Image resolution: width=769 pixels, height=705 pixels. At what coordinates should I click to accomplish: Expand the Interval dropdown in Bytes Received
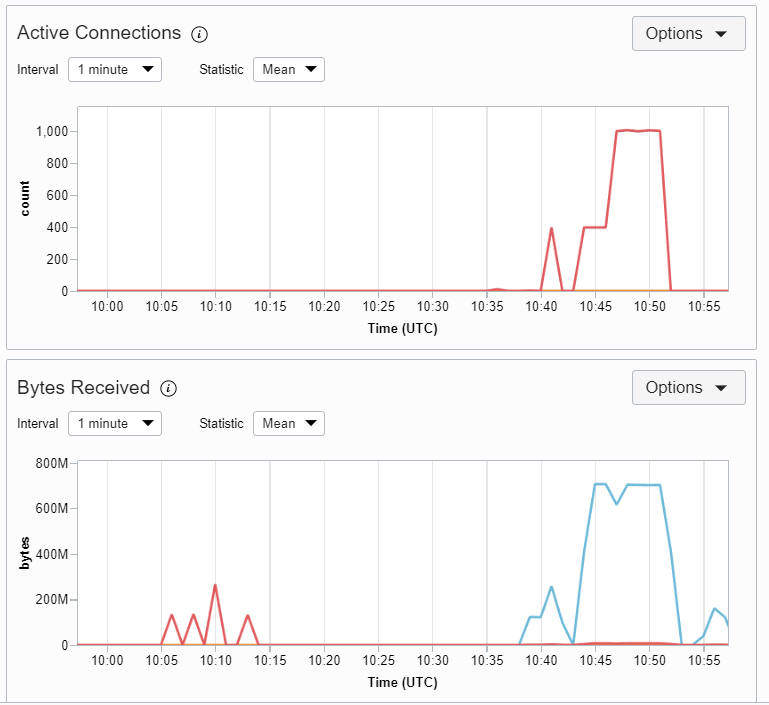tap(115, 424)
